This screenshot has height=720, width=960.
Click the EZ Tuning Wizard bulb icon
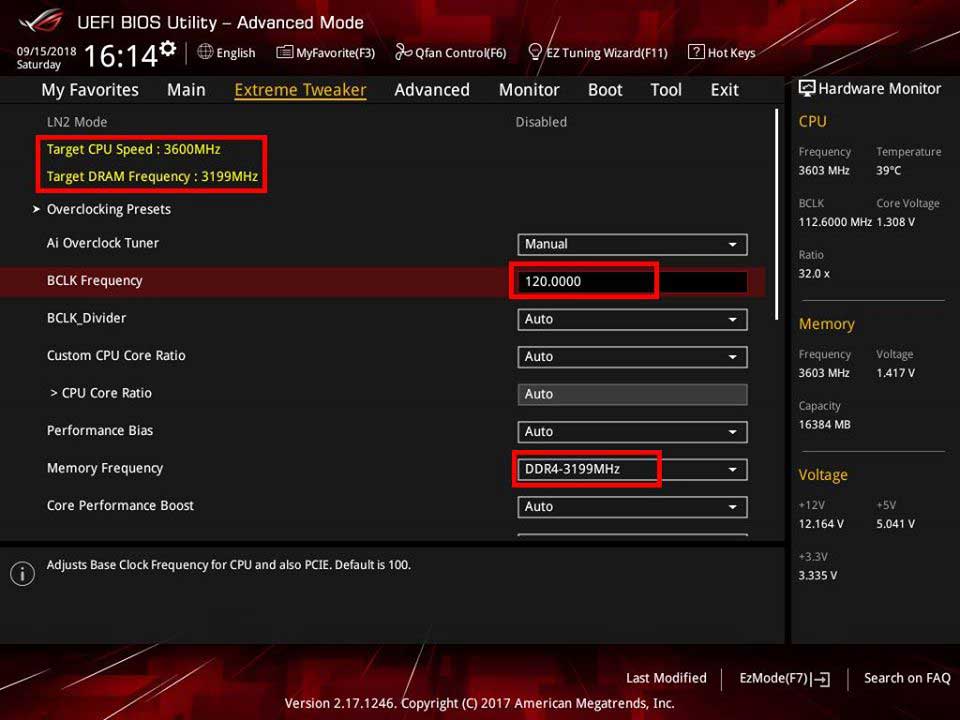(535, 52)
